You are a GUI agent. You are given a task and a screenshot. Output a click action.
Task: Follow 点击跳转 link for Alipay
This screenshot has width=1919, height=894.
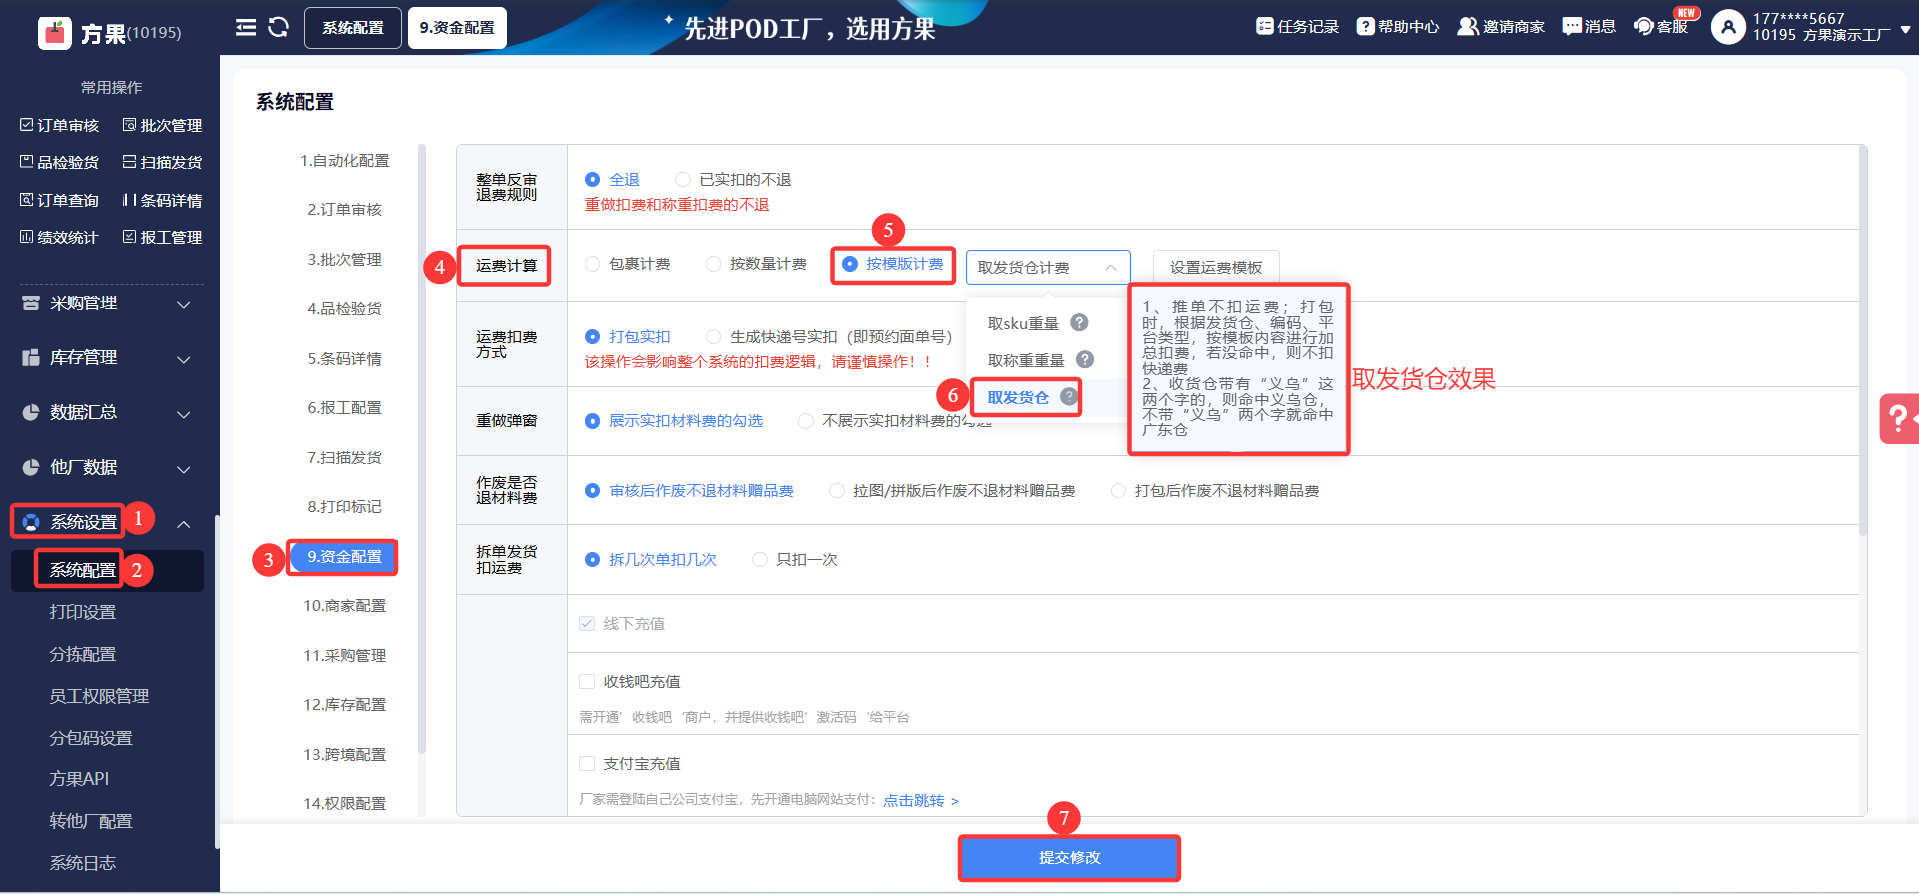click(919, 800)
